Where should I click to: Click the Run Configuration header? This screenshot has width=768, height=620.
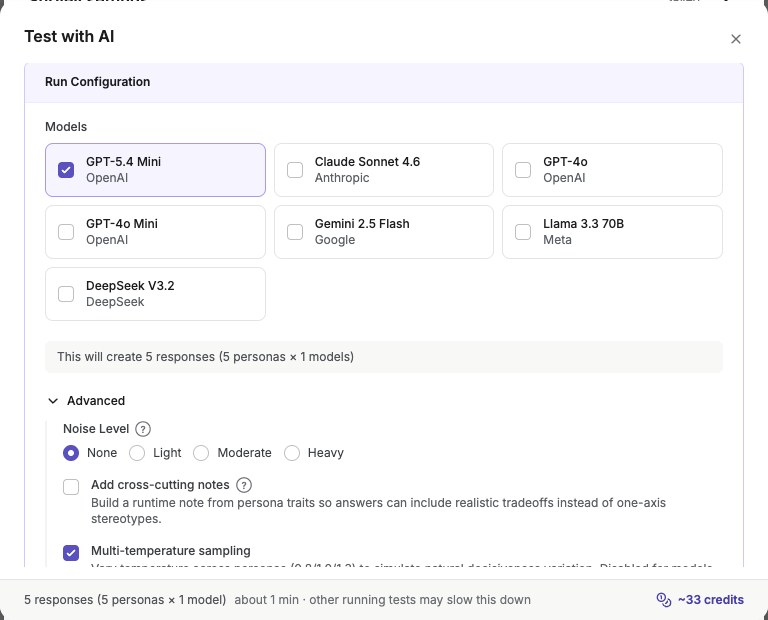tap(384, 82)
